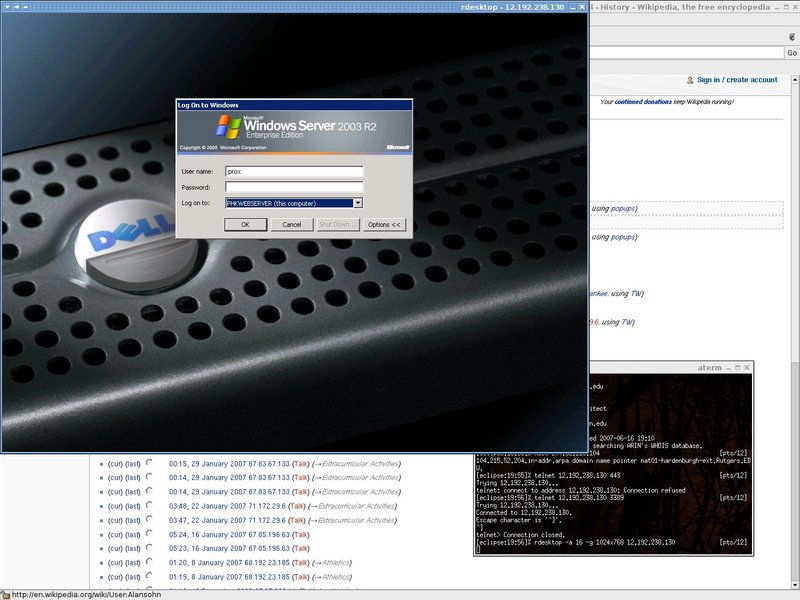The height and width of the screenshot is (600, 800).
Task: Click the user icon beside Sign in
Action: click(x=689, y=80)
